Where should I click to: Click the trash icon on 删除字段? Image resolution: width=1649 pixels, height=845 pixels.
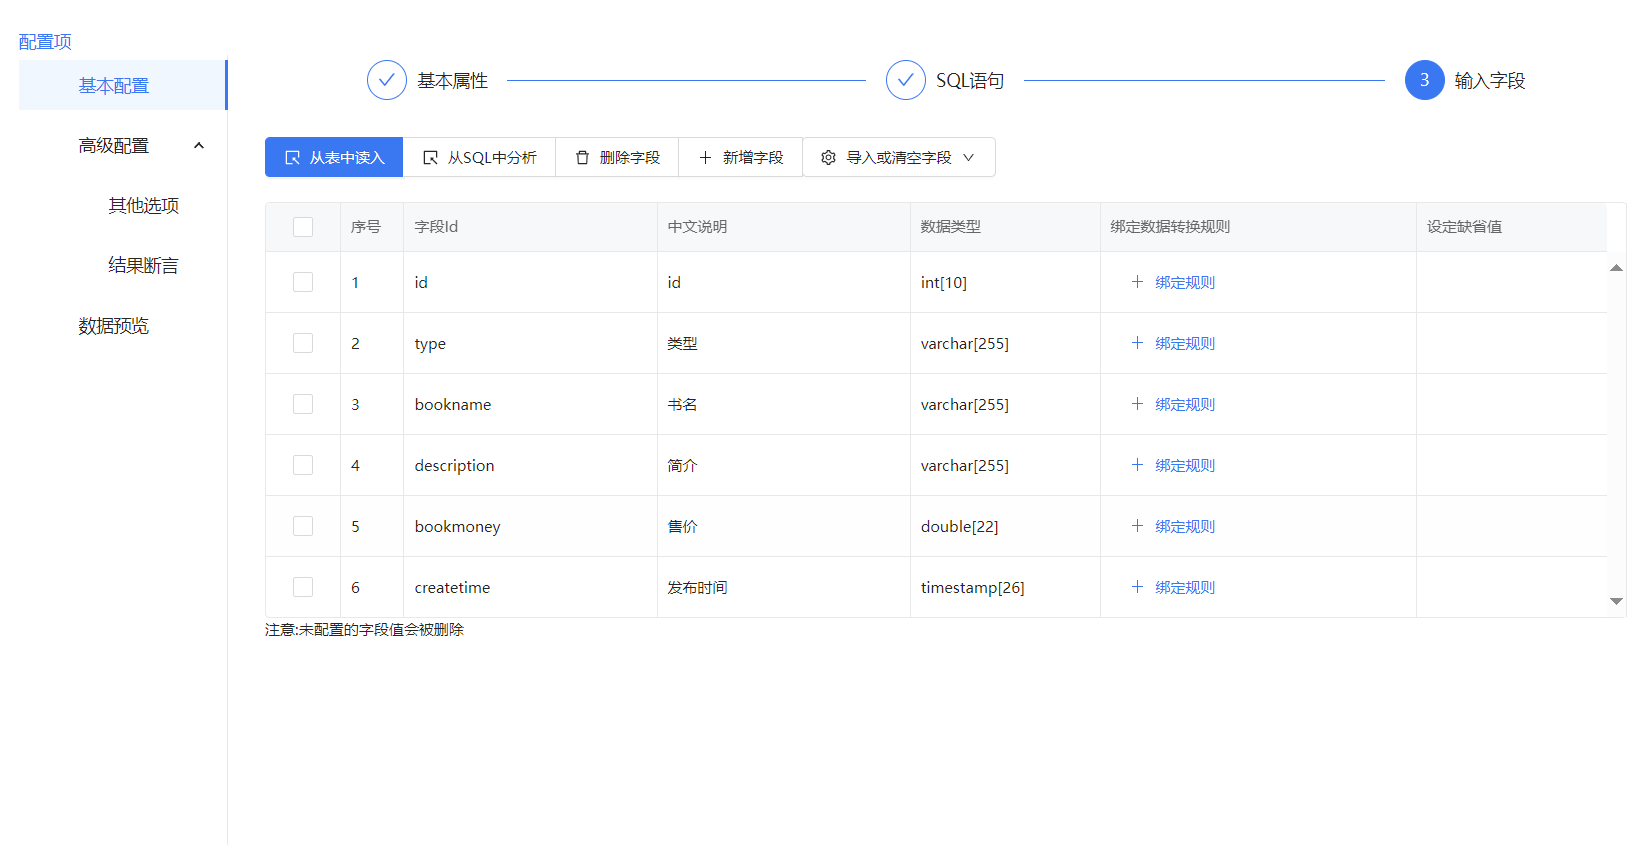coord(582,157)
